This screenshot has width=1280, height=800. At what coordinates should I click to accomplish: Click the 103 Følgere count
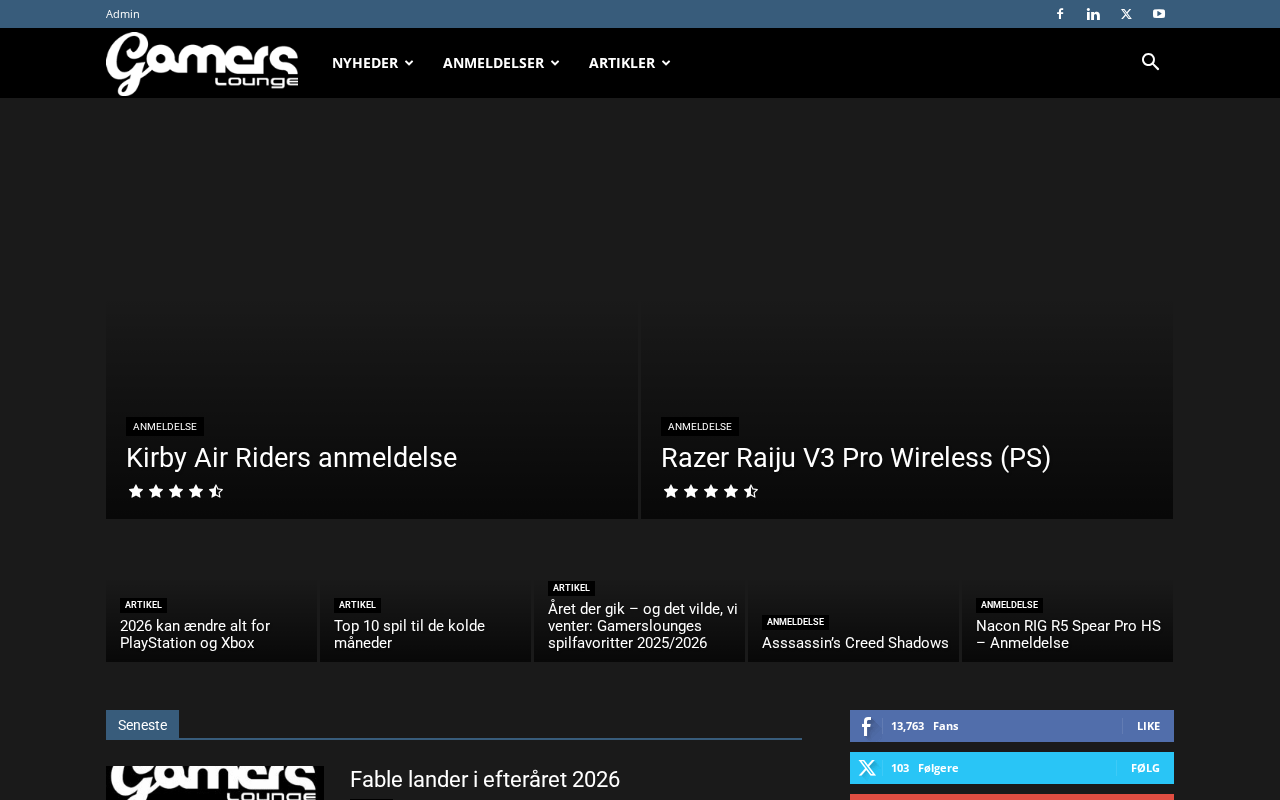coord(924,768)
